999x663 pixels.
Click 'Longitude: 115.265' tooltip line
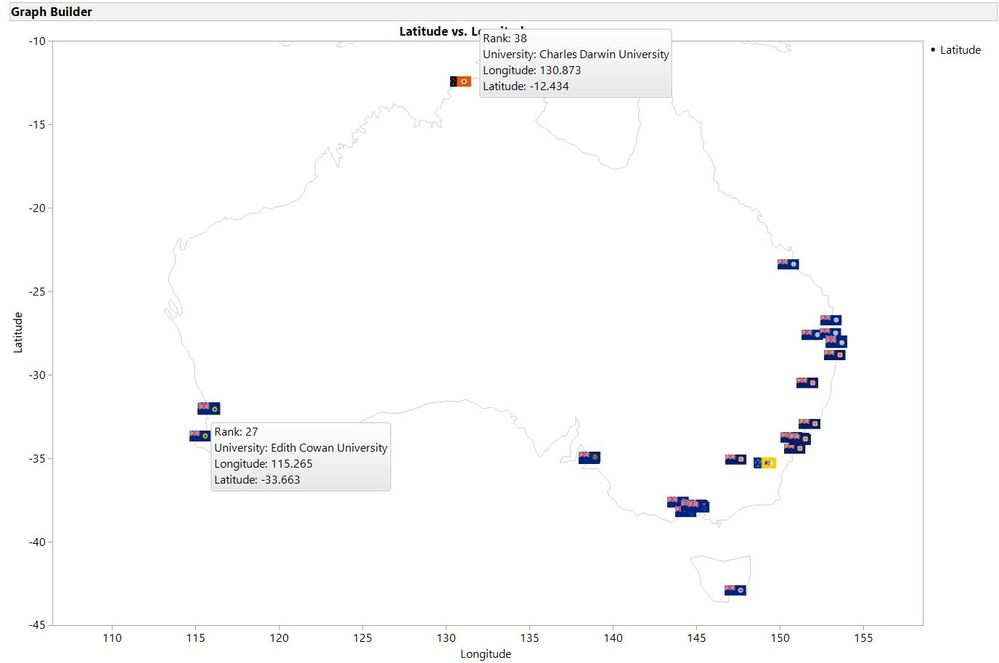[x=263, y=464]
